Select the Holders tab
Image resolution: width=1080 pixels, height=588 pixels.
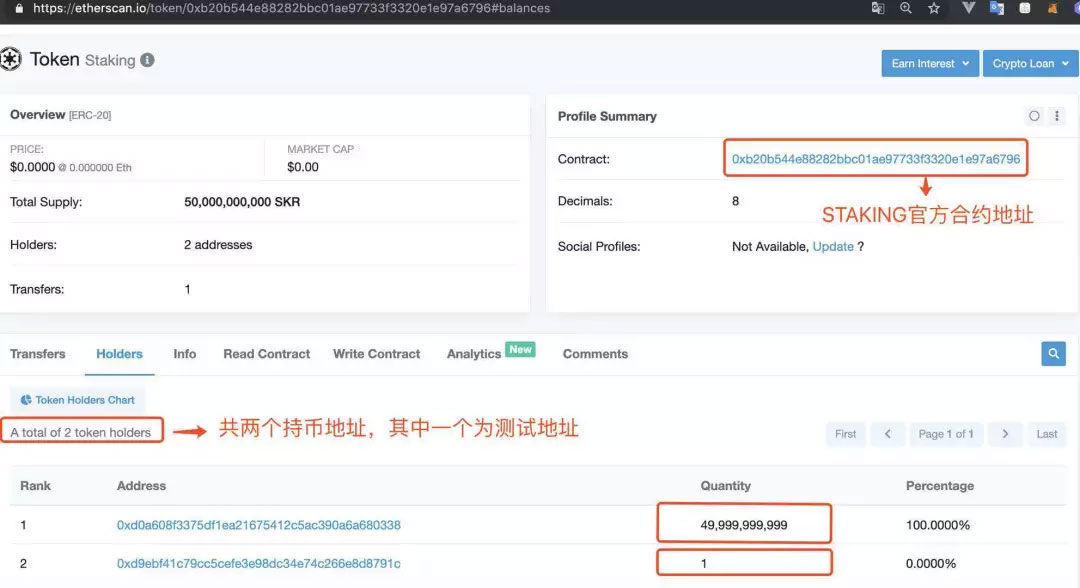coord(119,354)
